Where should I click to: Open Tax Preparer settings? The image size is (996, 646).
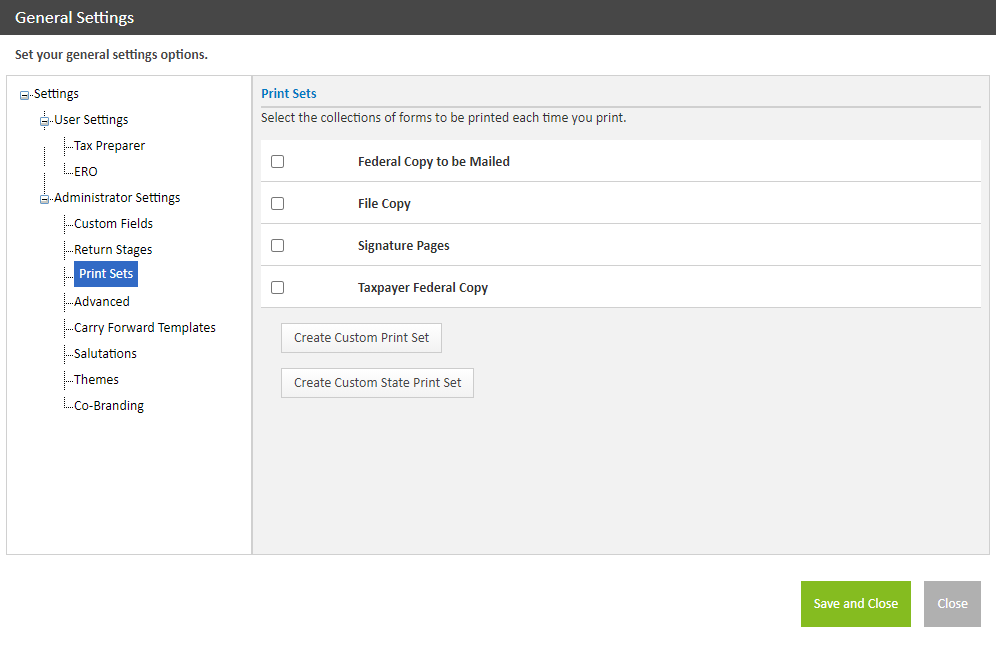click(109, 146)
